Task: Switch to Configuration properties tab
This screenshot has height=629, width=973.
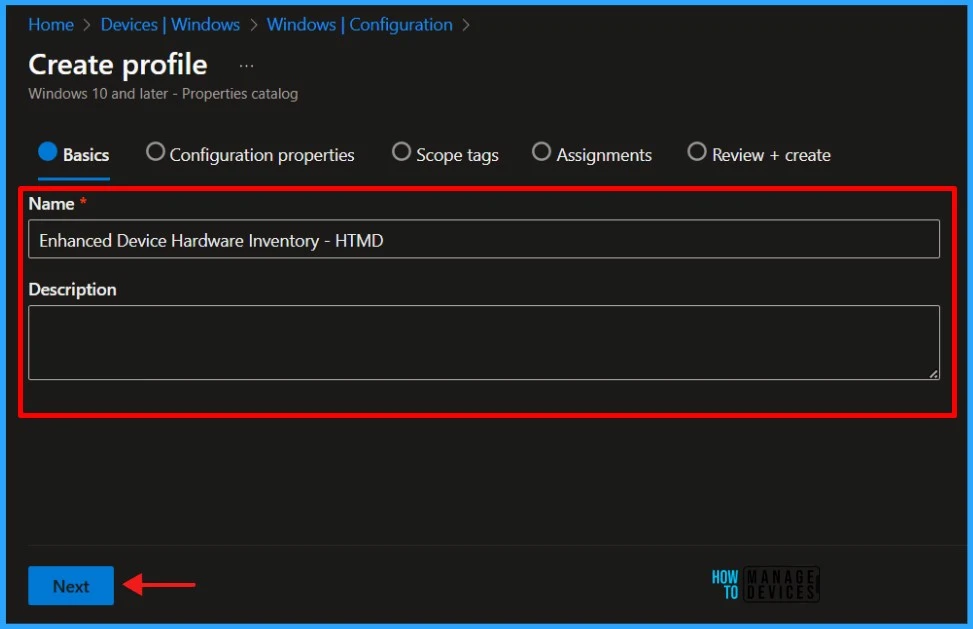Action: coord(250,154)
